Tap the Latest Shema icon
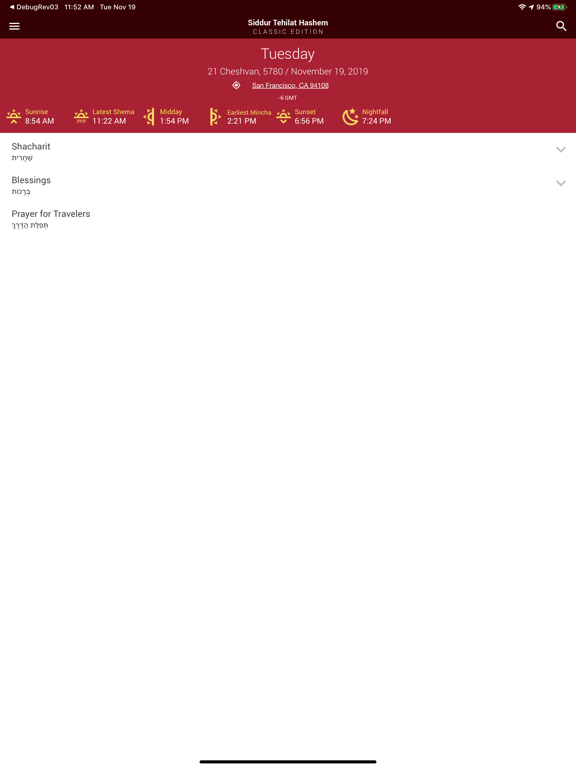Viewport: 576px width, 768px height. 81,117
